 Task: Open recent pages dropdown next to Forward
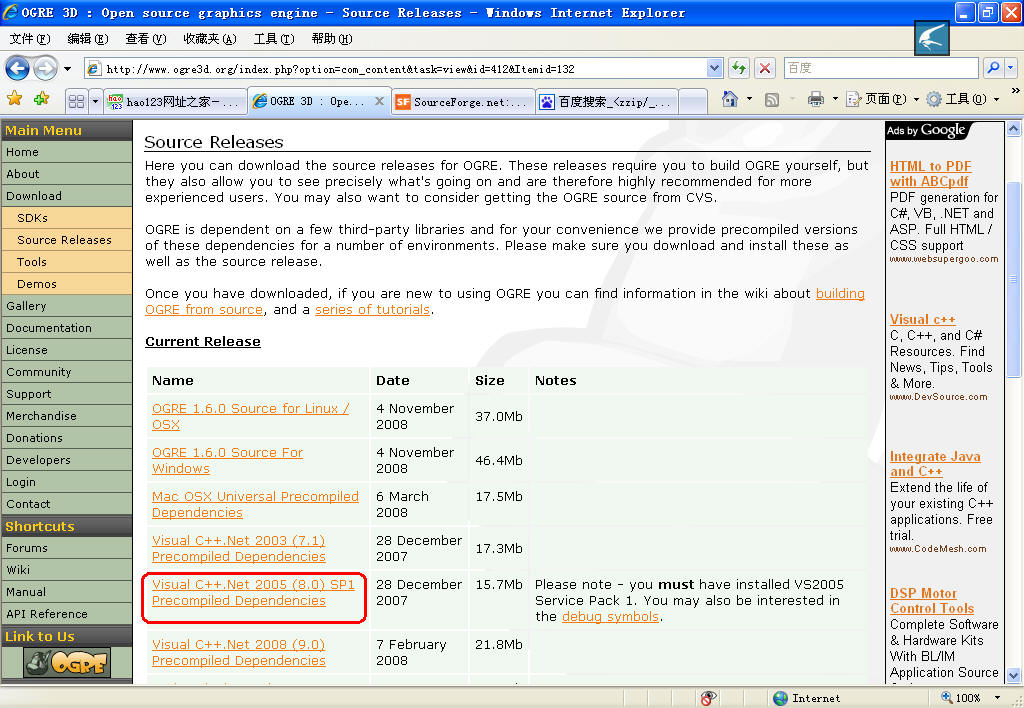tap(67, 68)
